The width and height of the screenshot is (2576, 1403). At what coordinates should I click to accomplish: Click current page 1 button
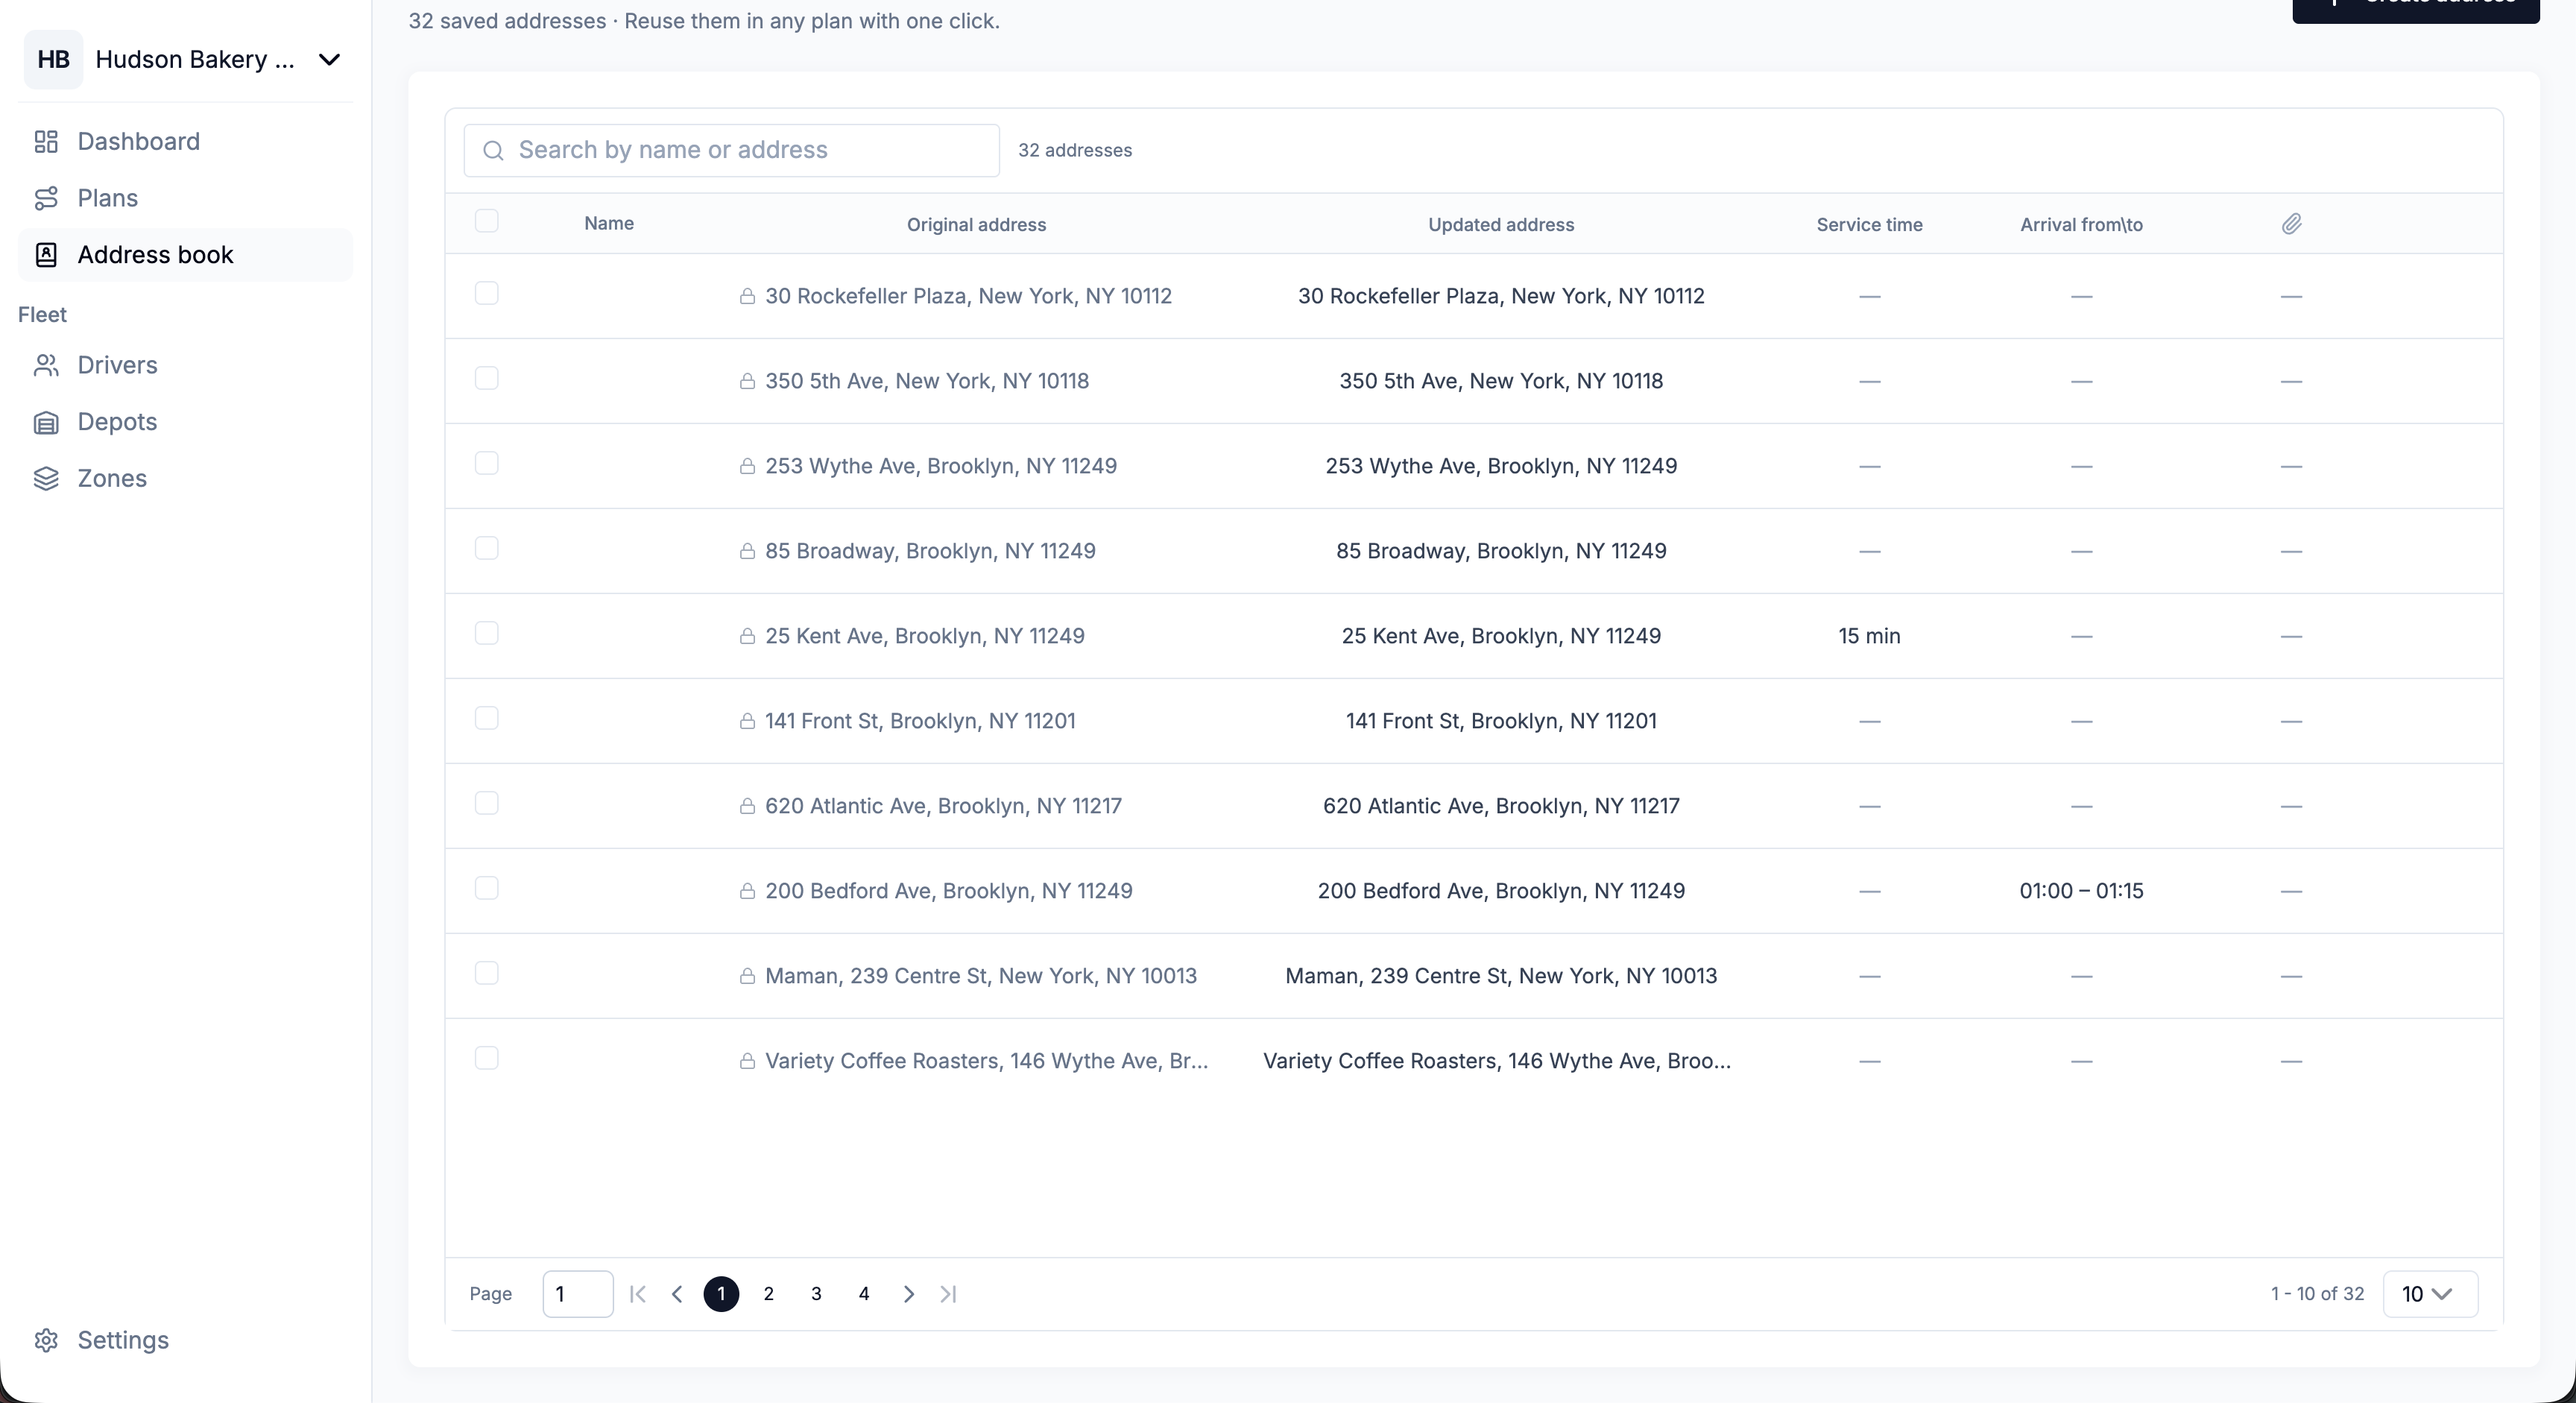pyautogui.click(x=721, y=1294)
